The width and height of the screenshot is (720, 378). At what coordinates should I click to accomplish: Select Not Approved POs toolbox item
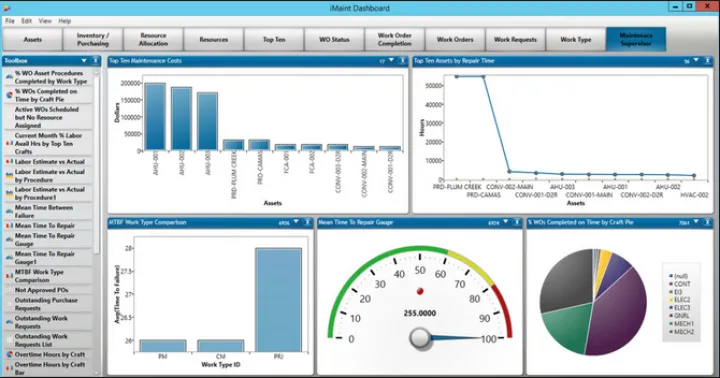[x=48, y=290]
